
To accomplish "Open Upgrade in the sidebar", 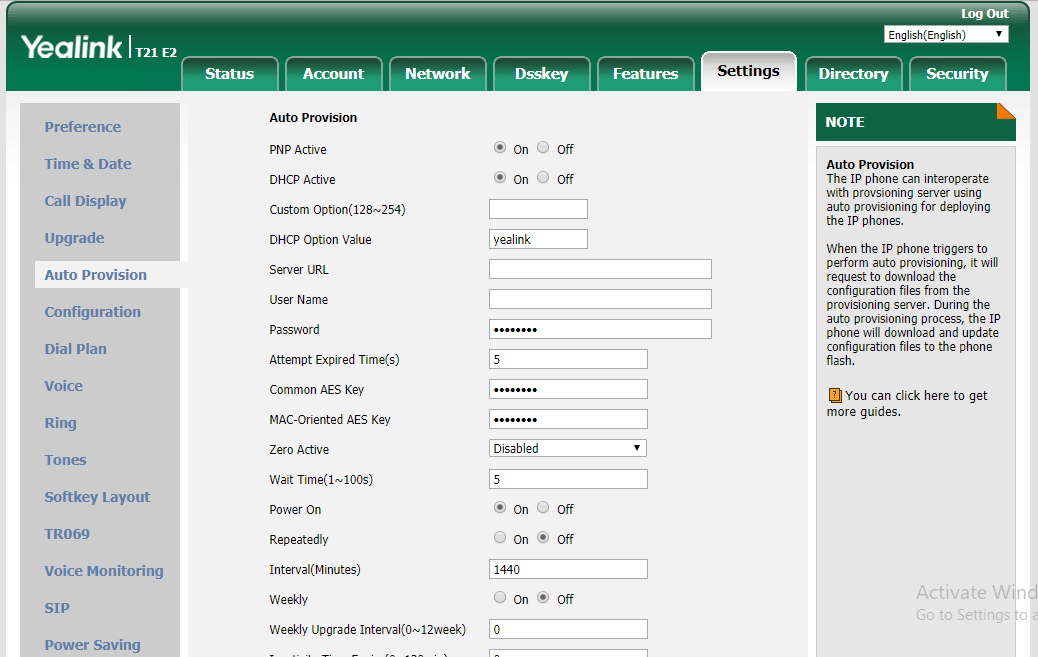I will (x=74, y=238).
